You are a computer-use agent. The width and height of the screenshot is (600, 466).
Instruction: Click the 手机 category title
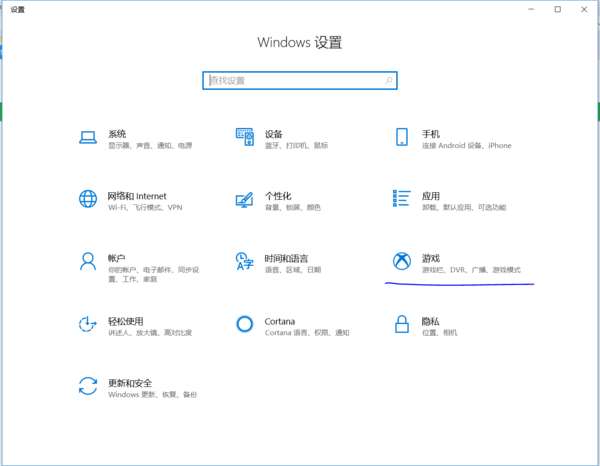click(x=431, y=134)
